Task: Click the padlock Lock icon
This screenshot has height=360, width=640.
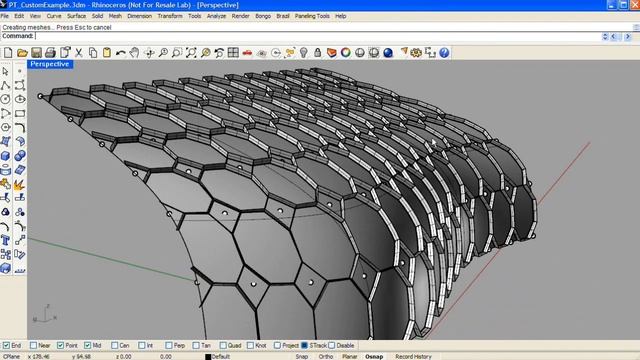Action: 317,53
